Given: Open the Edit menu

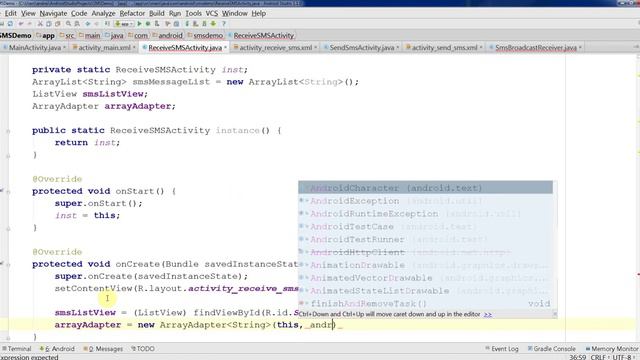Looking at the screenshot, I should 11,13.
